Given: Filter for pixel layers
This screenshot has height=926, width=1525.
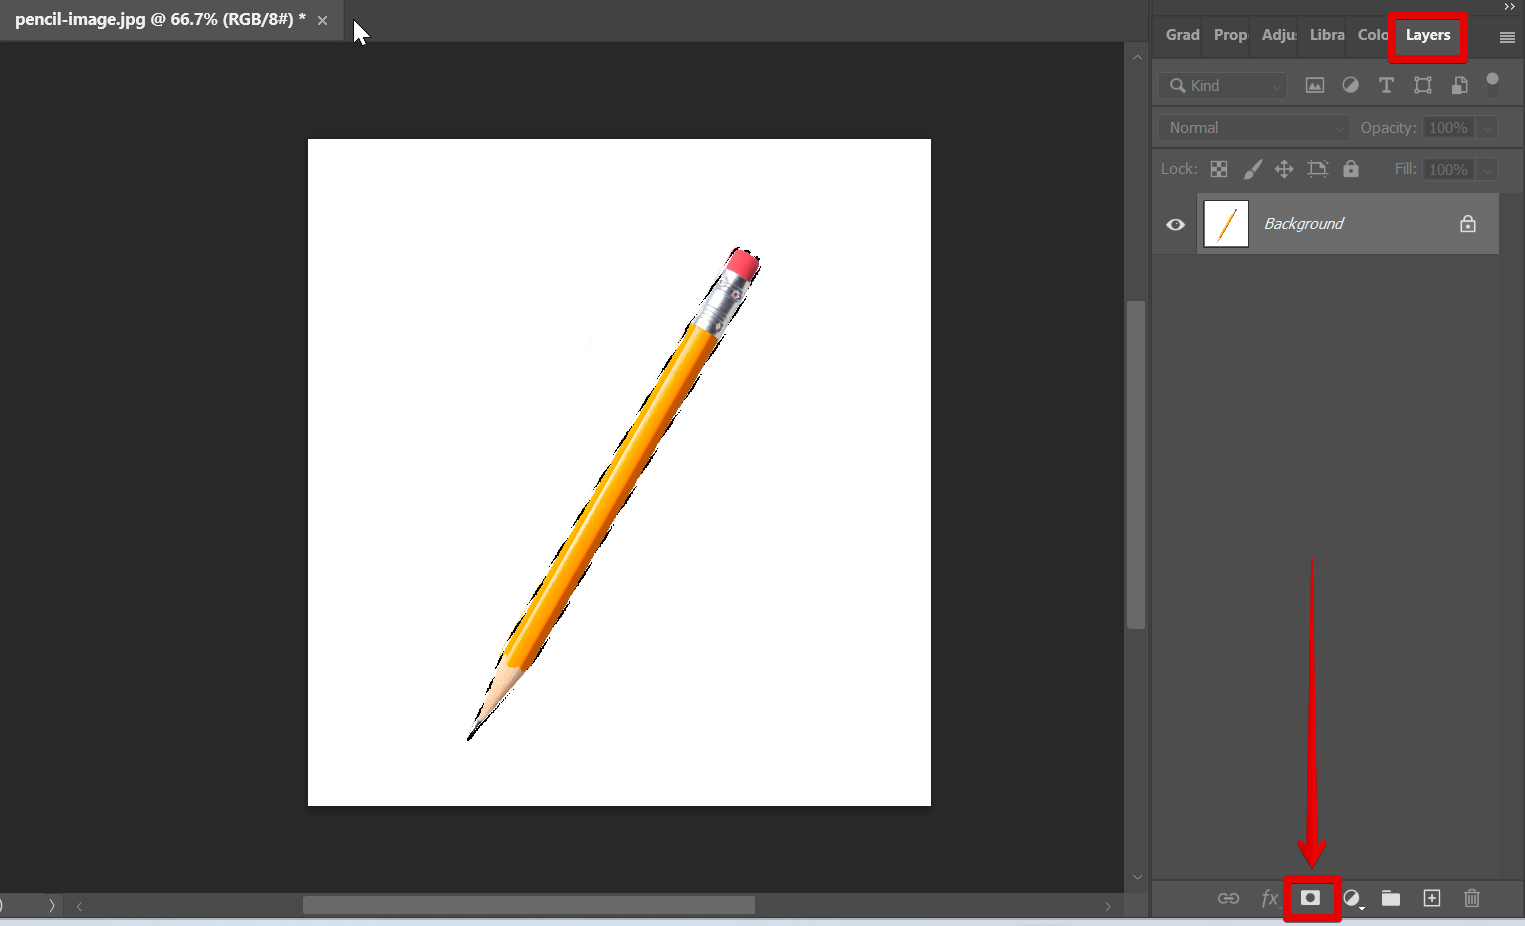Looking at the screenshot, I should point(1315,85).
